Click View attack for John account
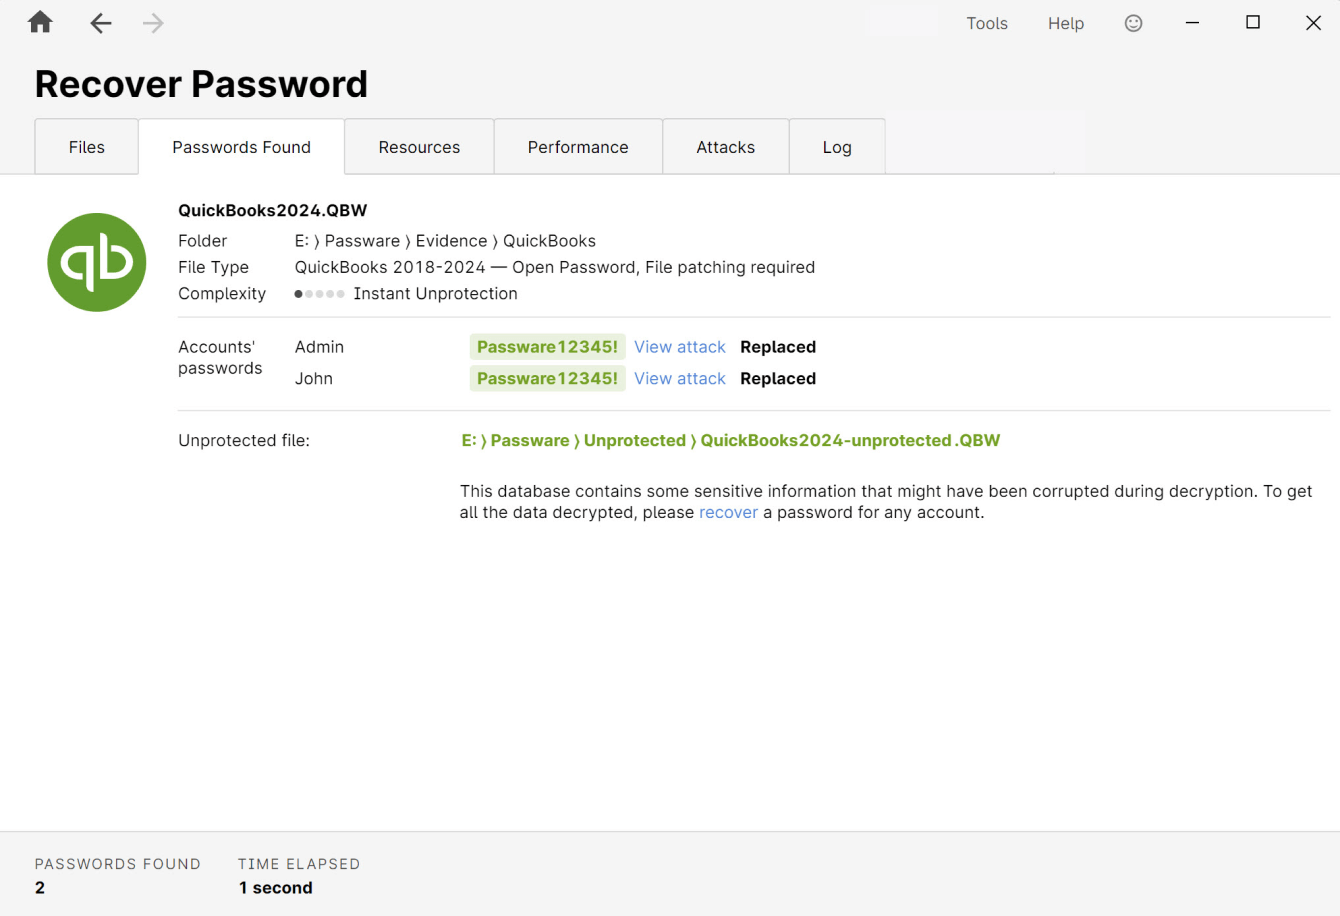Image resolution: width=1340 pixels, height=916 pixels. pyautogui.click(x=680, y=378)
